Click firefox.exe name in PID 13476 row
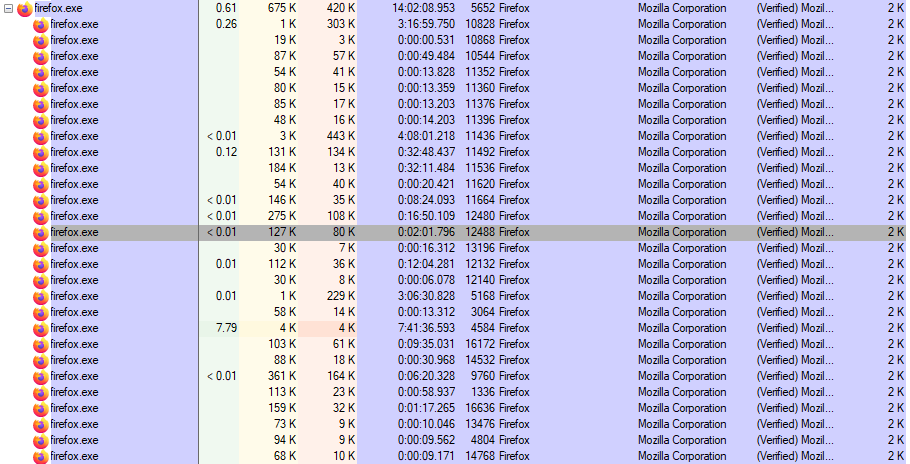 coord(74,424)
